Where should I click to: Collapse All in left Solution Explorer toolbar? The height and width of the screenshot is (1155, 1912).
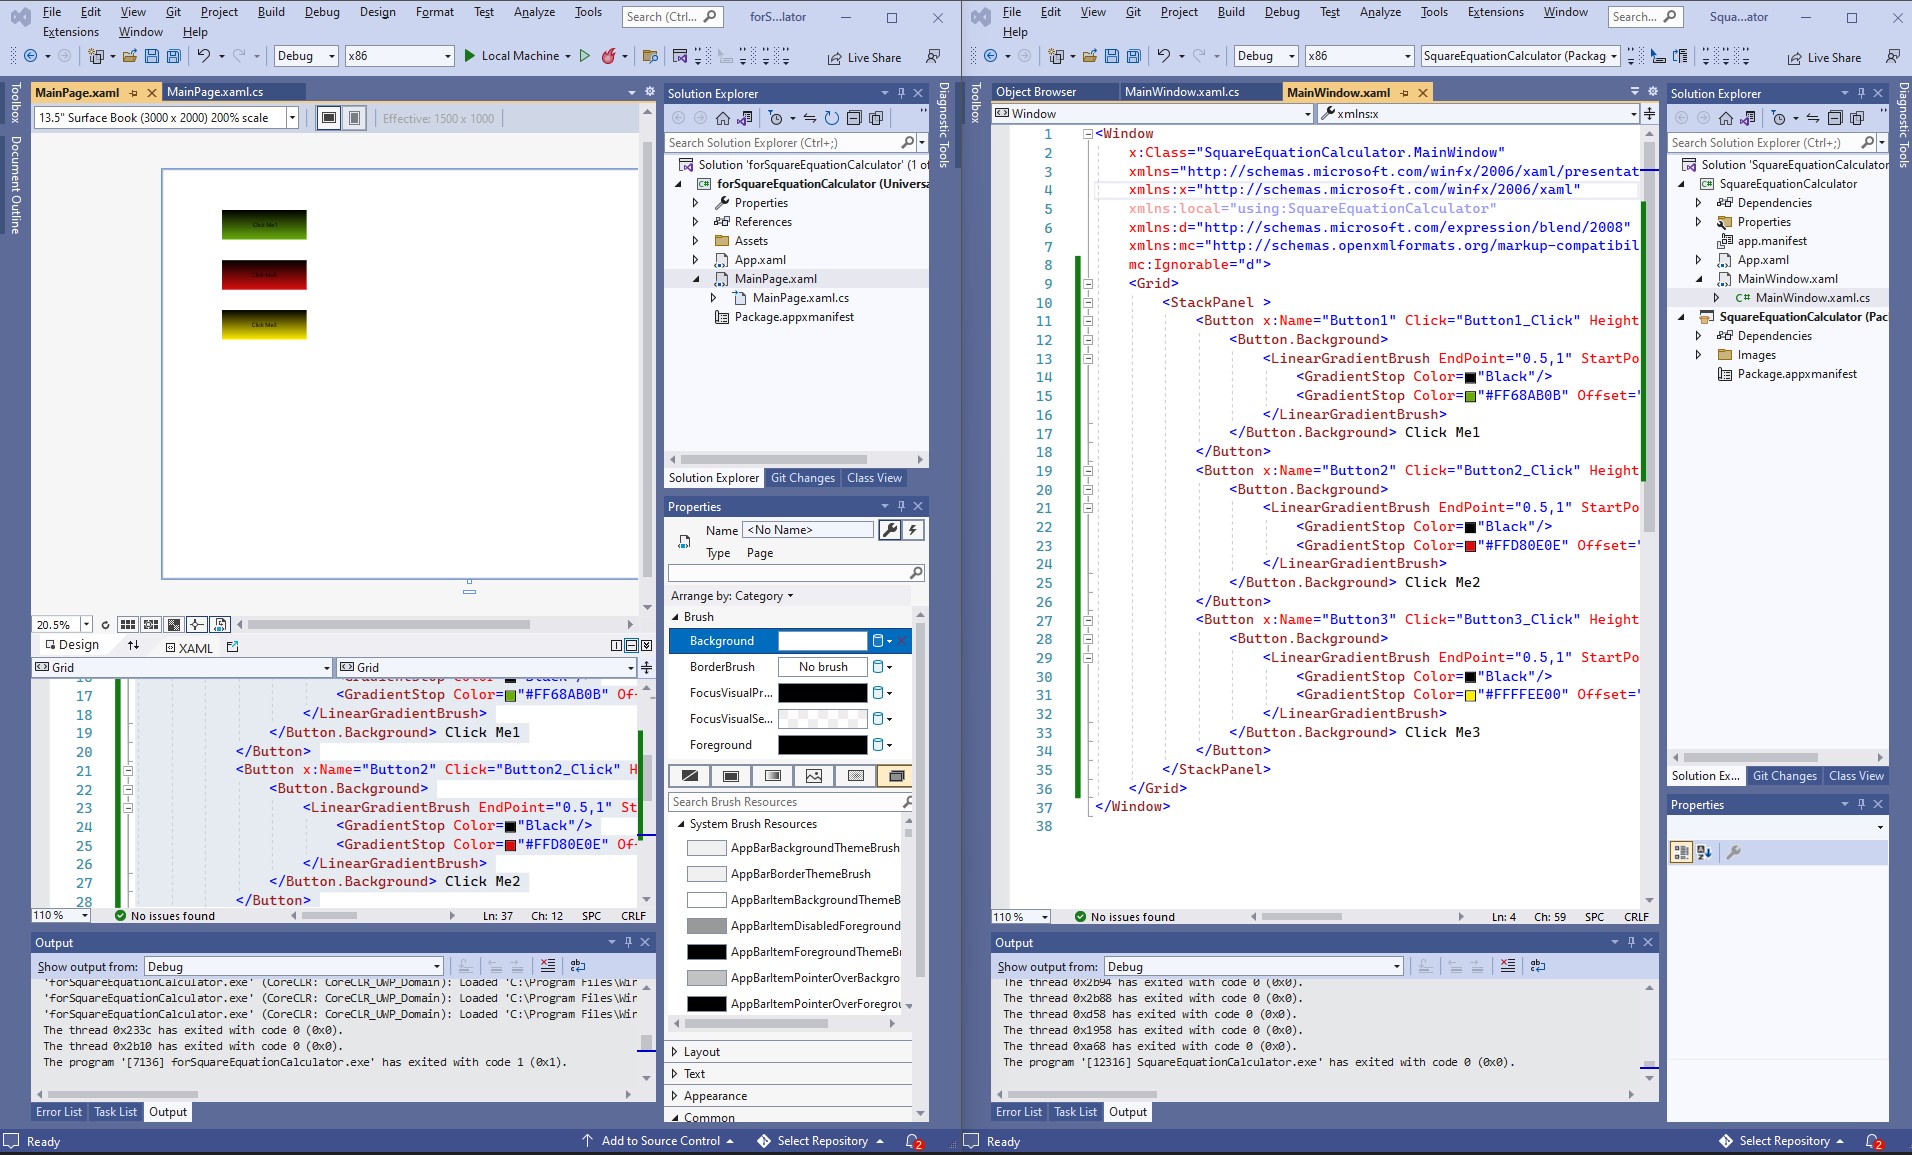click(854, 118)
